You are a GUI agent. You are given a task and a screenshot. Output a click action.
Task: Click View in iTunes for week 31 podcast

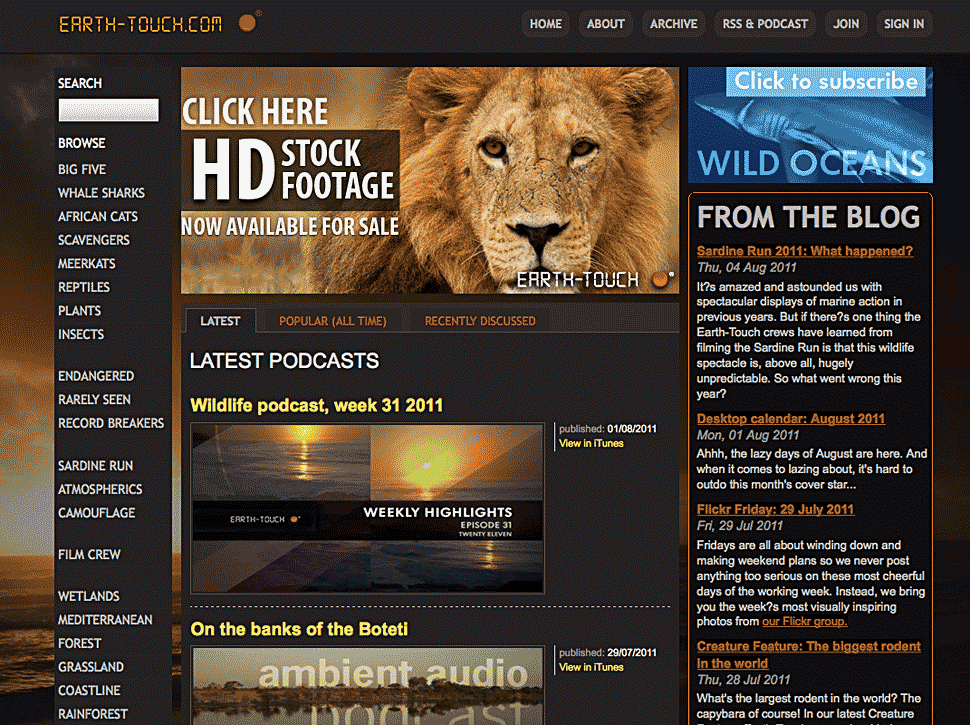591,444
